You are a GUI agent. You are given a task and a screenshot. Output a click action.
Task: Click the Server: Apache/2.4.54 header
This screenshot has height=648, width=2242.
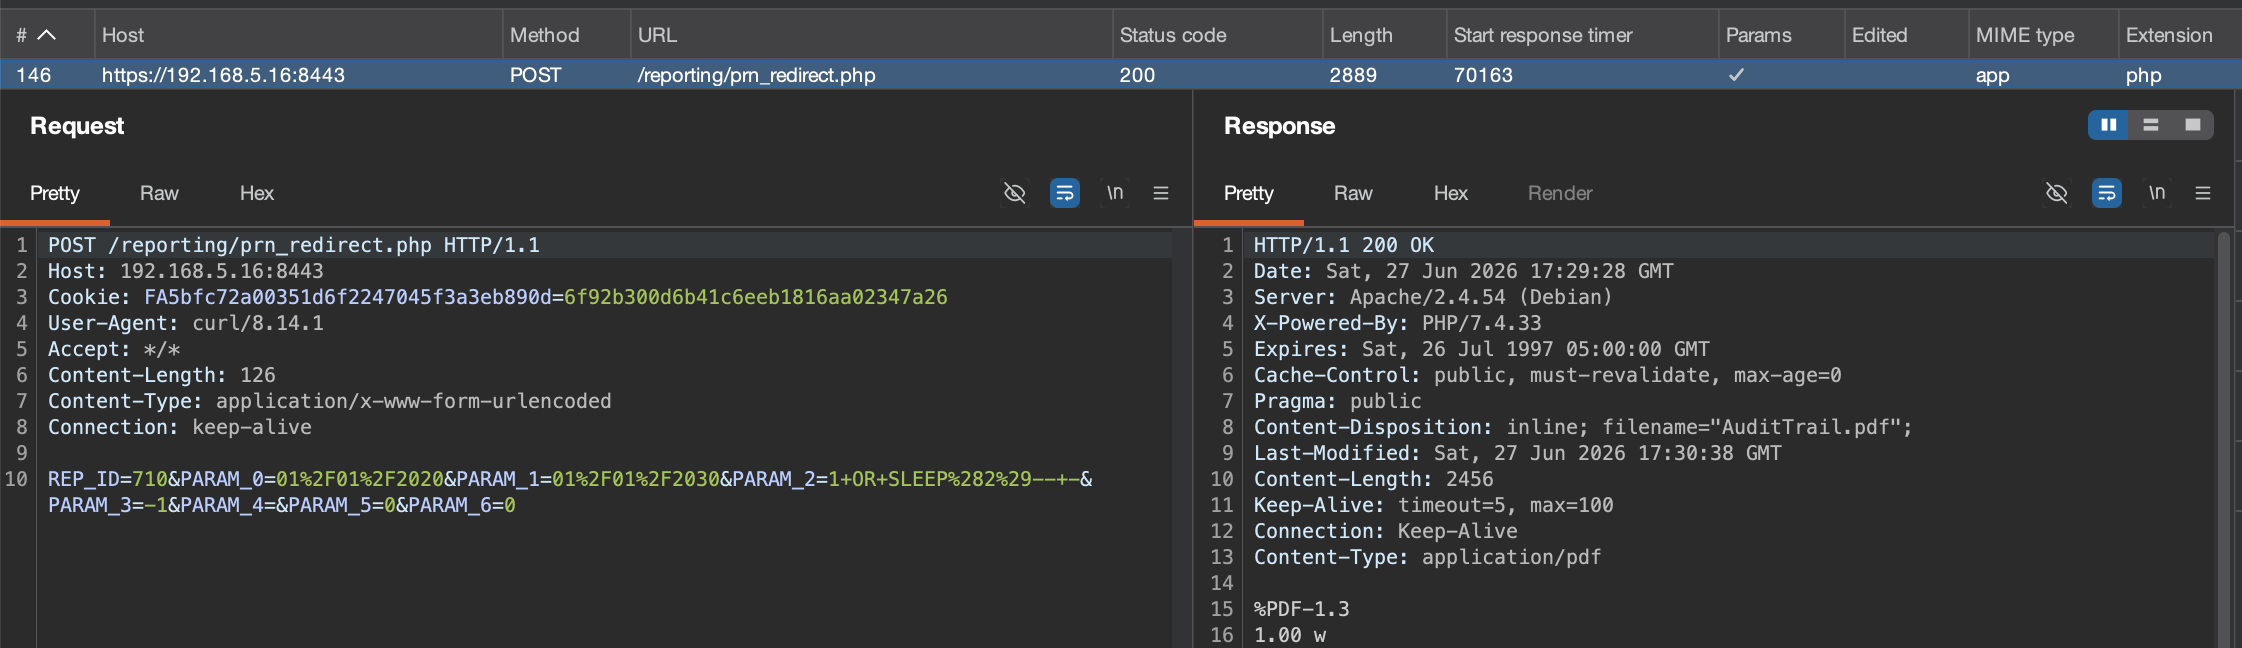[x=1433, y=297]
